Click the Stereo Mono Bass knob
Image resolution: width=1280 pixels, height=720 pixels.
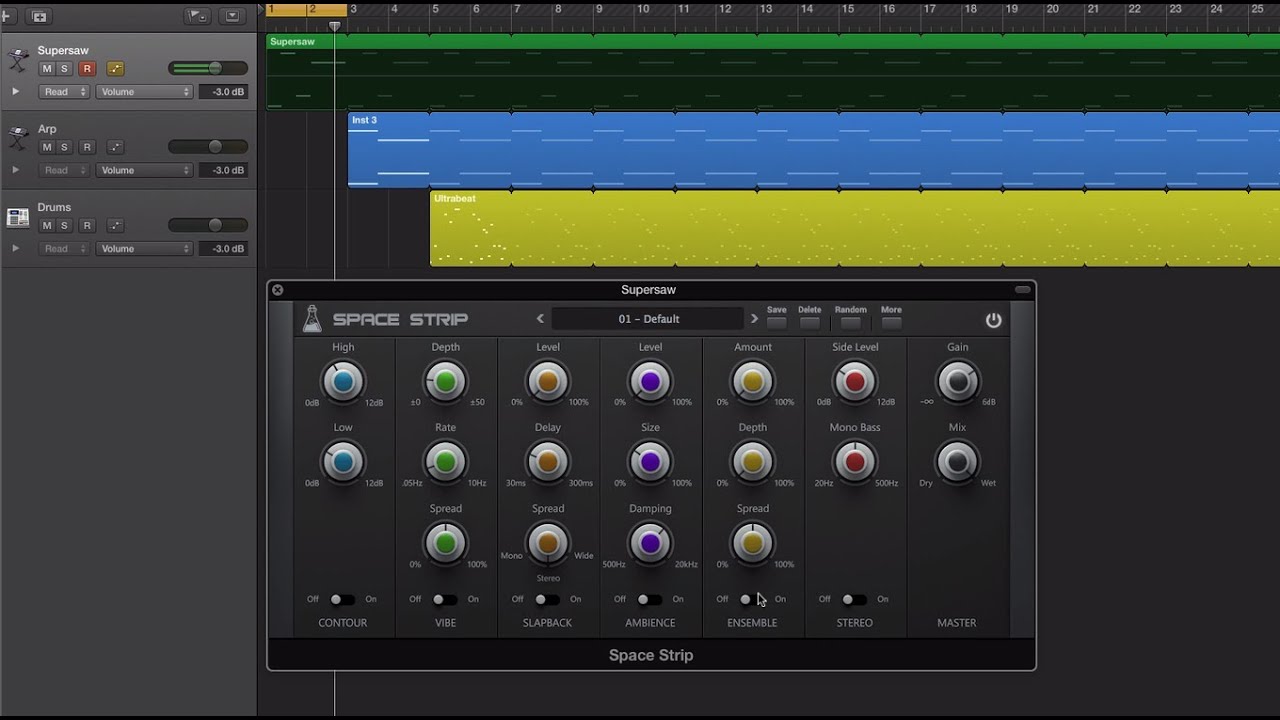click(855, 462)
